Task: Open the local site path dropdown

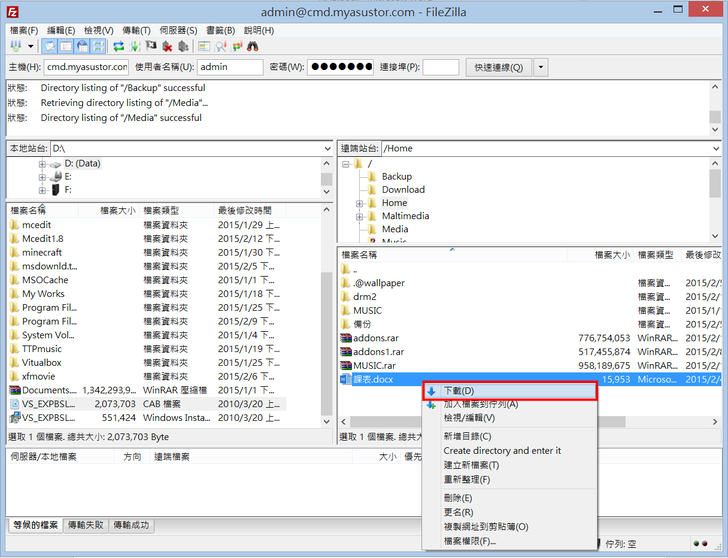Action: [x=327, y=148]
